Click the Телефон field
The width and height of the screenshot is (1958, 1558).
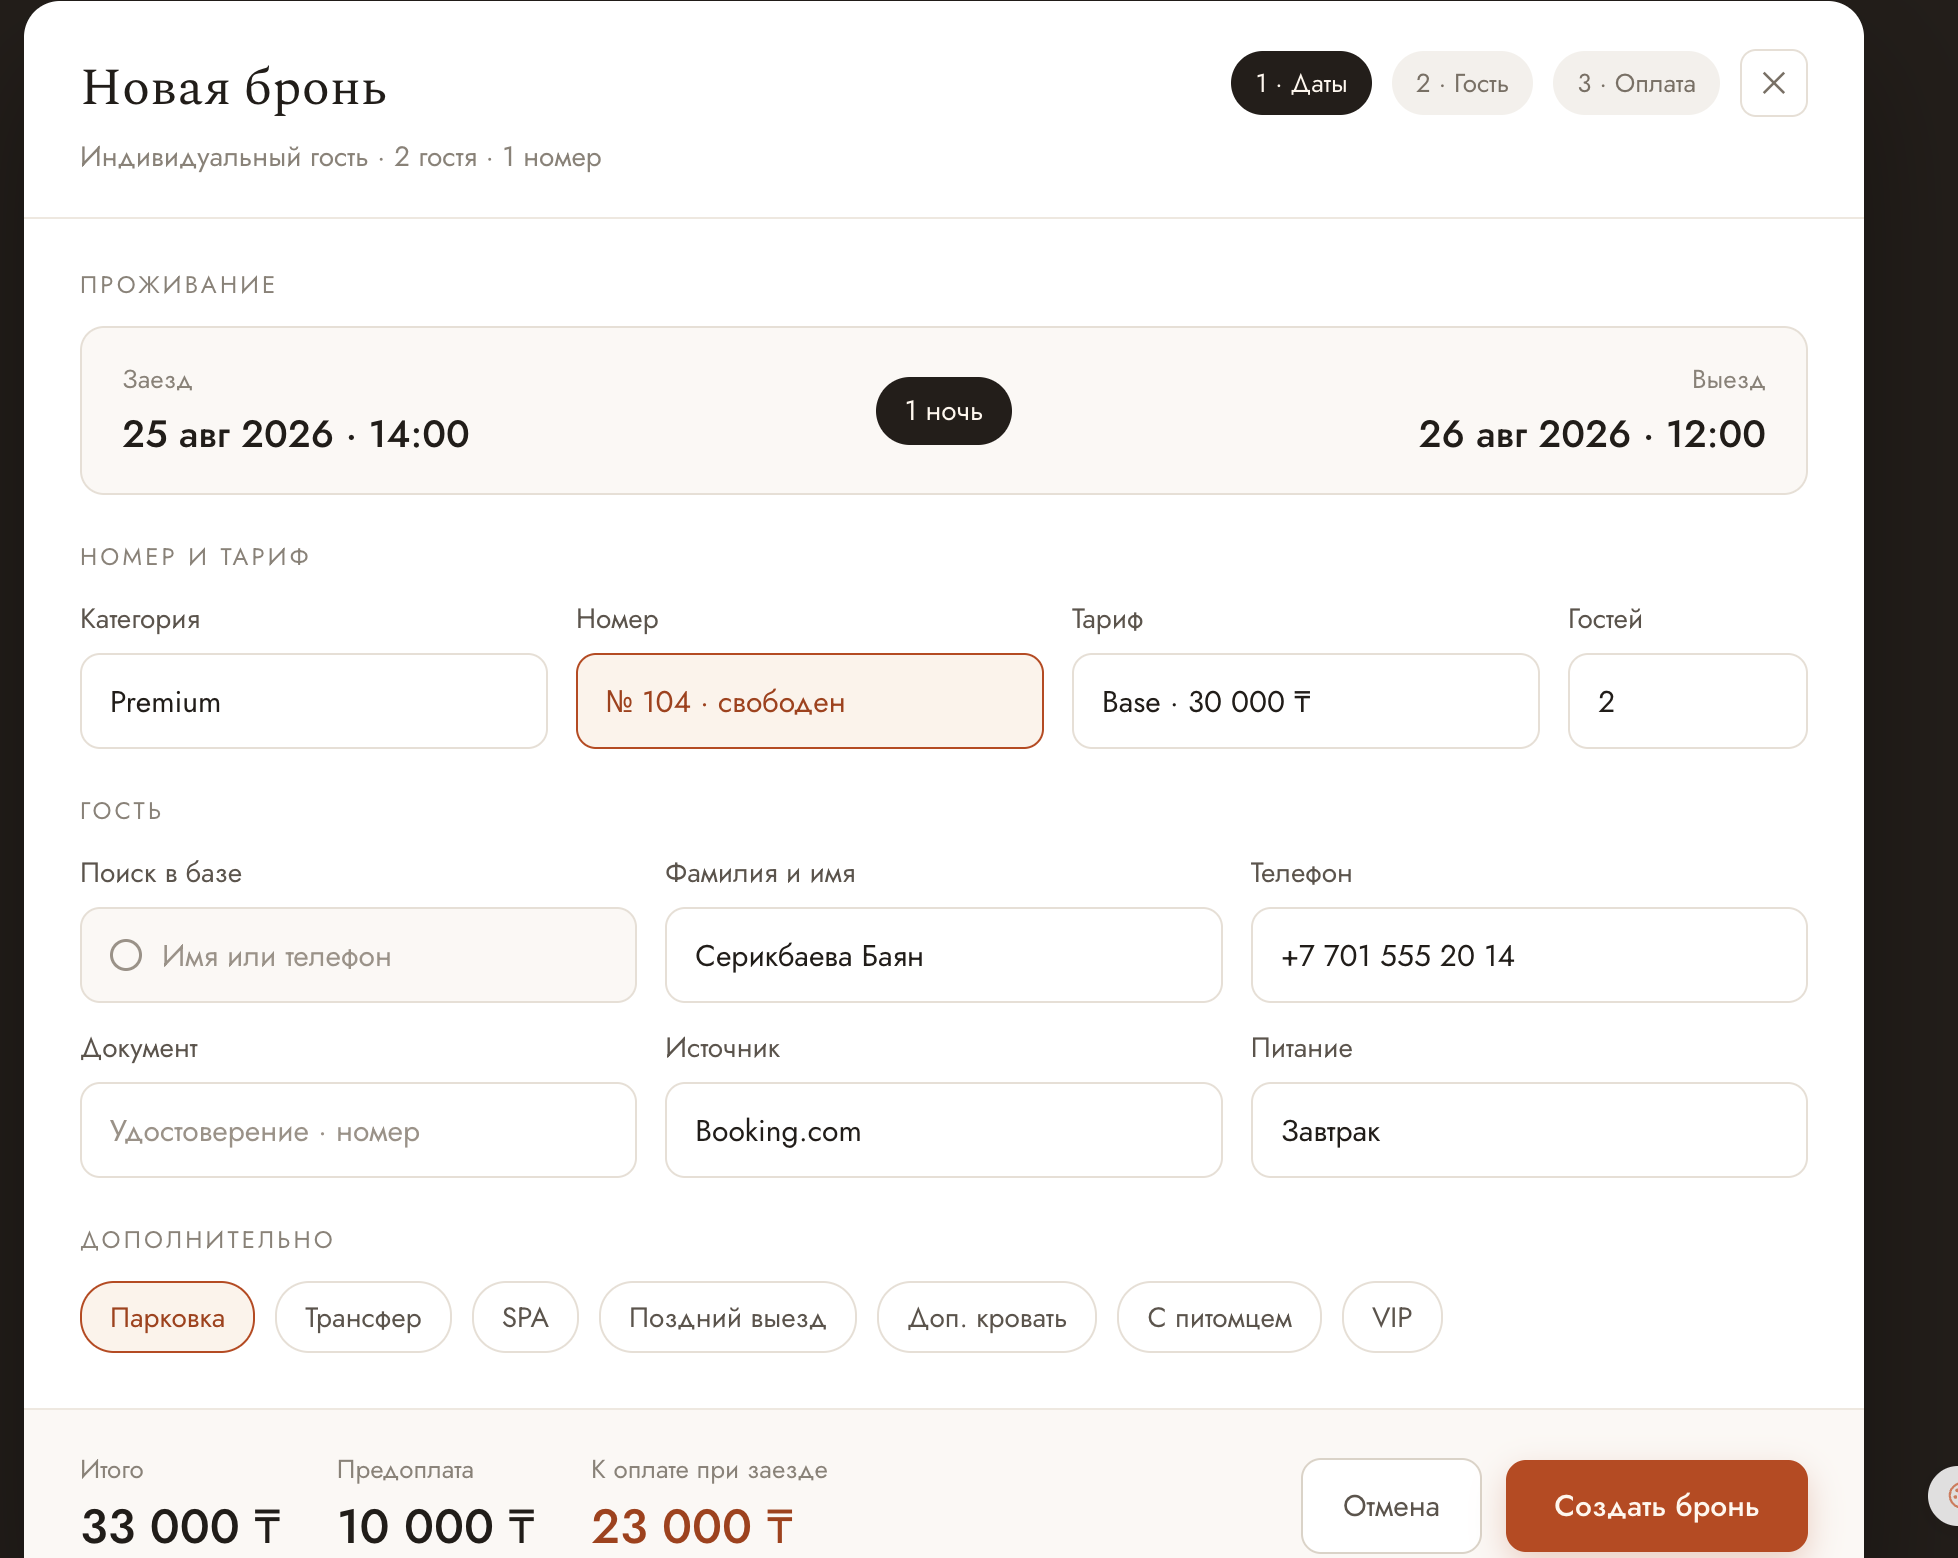tap(1529, 955)
